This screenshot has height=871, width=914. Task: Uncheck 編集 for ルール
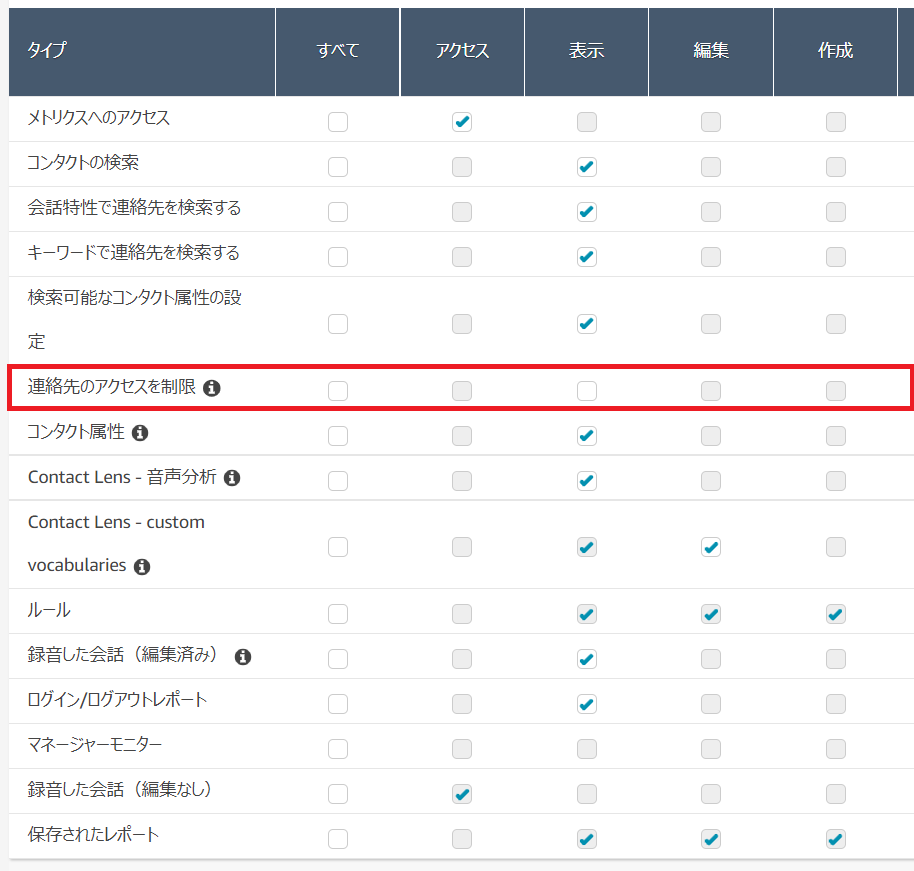click(711, 614)
